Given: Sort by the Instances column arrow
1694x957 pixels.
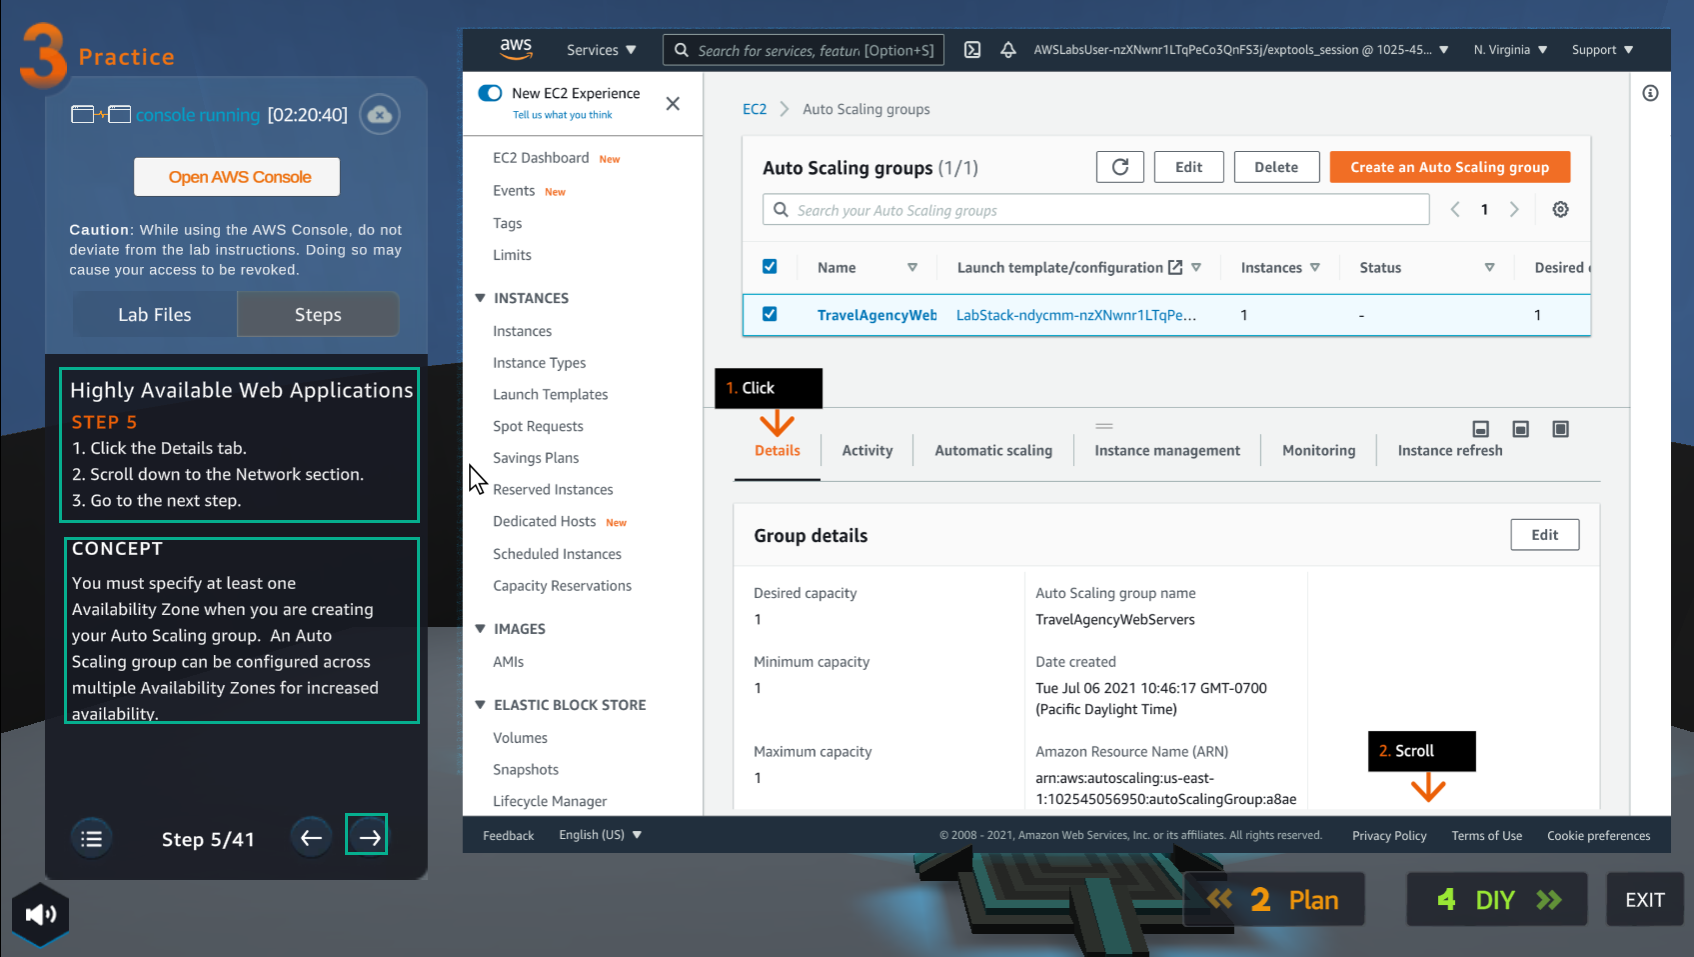Looking at the screenshot, I should (1315, 267).
